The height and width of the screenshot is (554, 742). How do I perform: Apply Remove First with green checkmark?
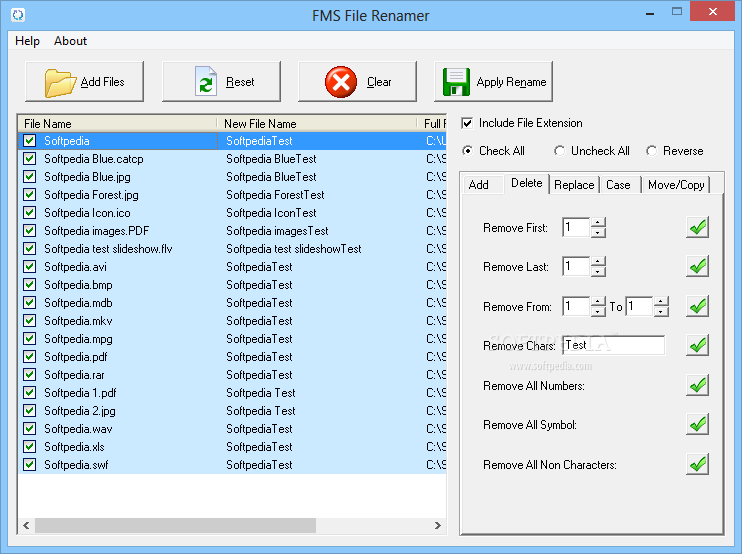[697, 228]
